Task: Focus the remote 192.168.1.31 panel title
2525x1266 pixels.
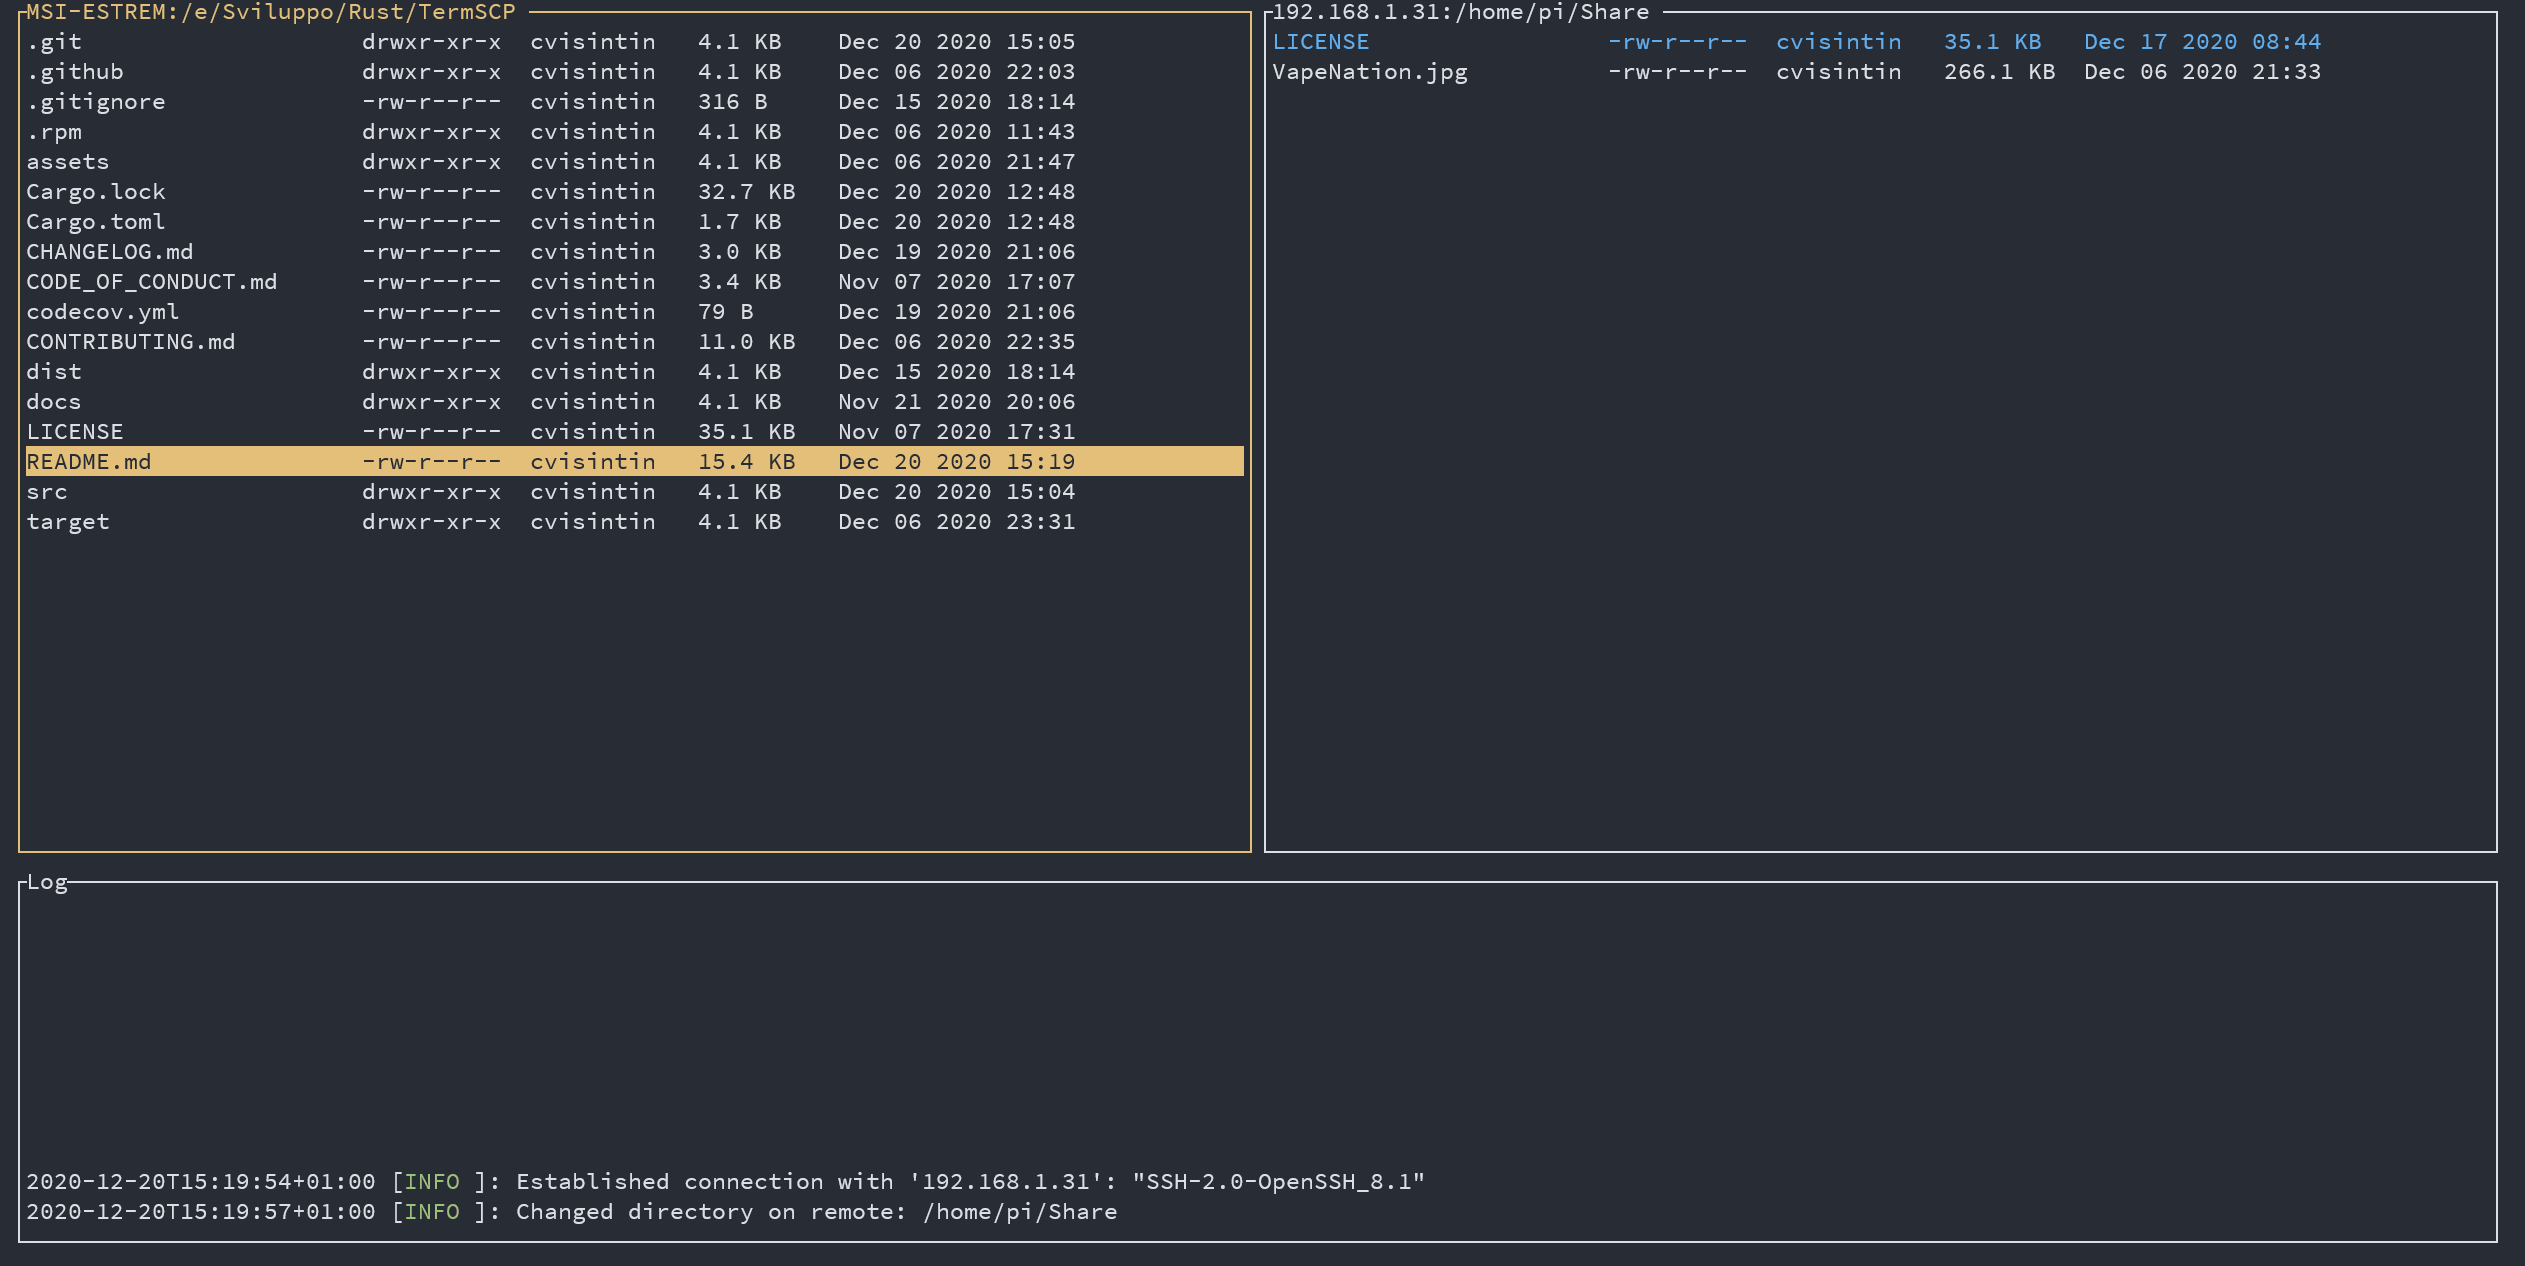Action: pyautogui.click(x=1460, y=12)
